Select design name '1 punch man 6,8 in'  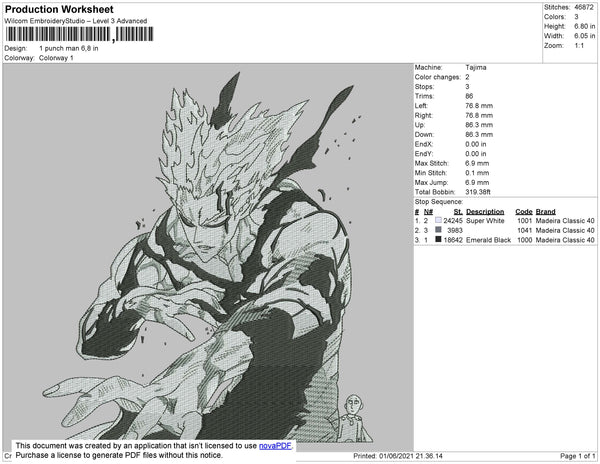tap(68, 49)
